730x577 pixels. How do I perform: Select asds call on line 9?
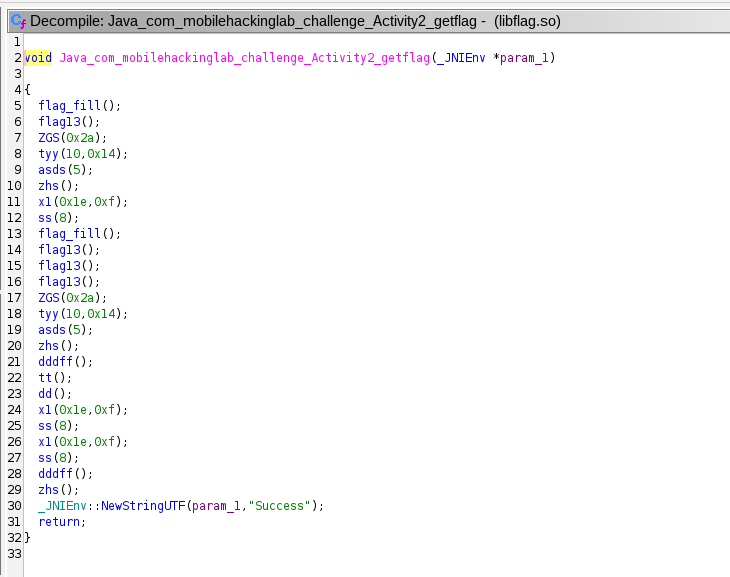[52, 170]
